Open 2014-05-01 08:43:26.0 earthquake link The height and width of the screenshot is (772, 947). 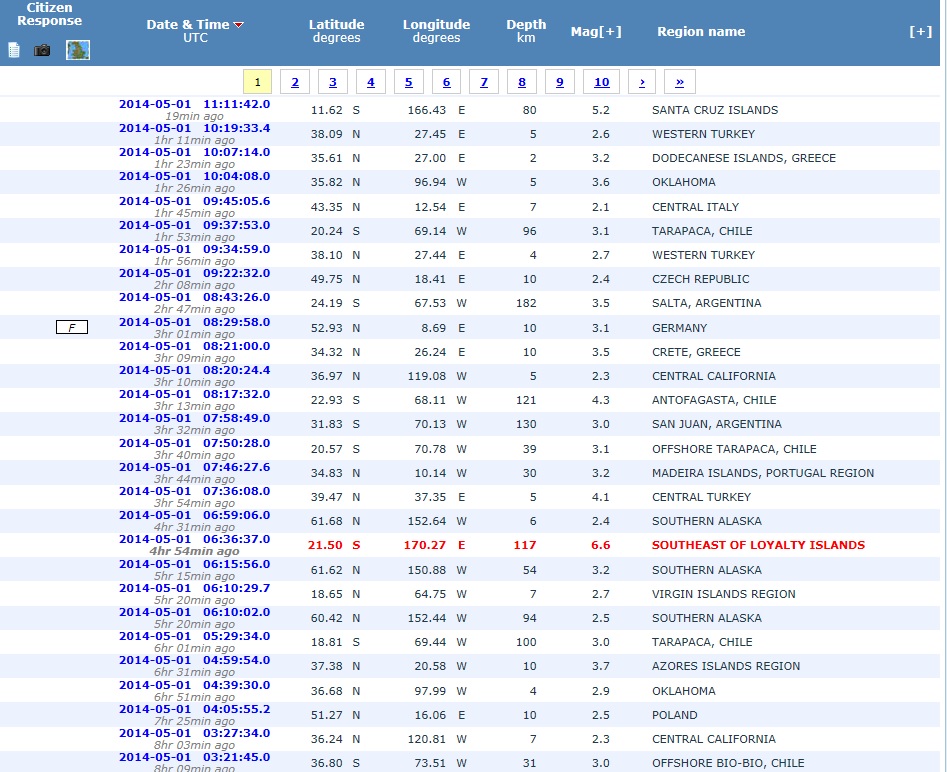tap(194, 297)
